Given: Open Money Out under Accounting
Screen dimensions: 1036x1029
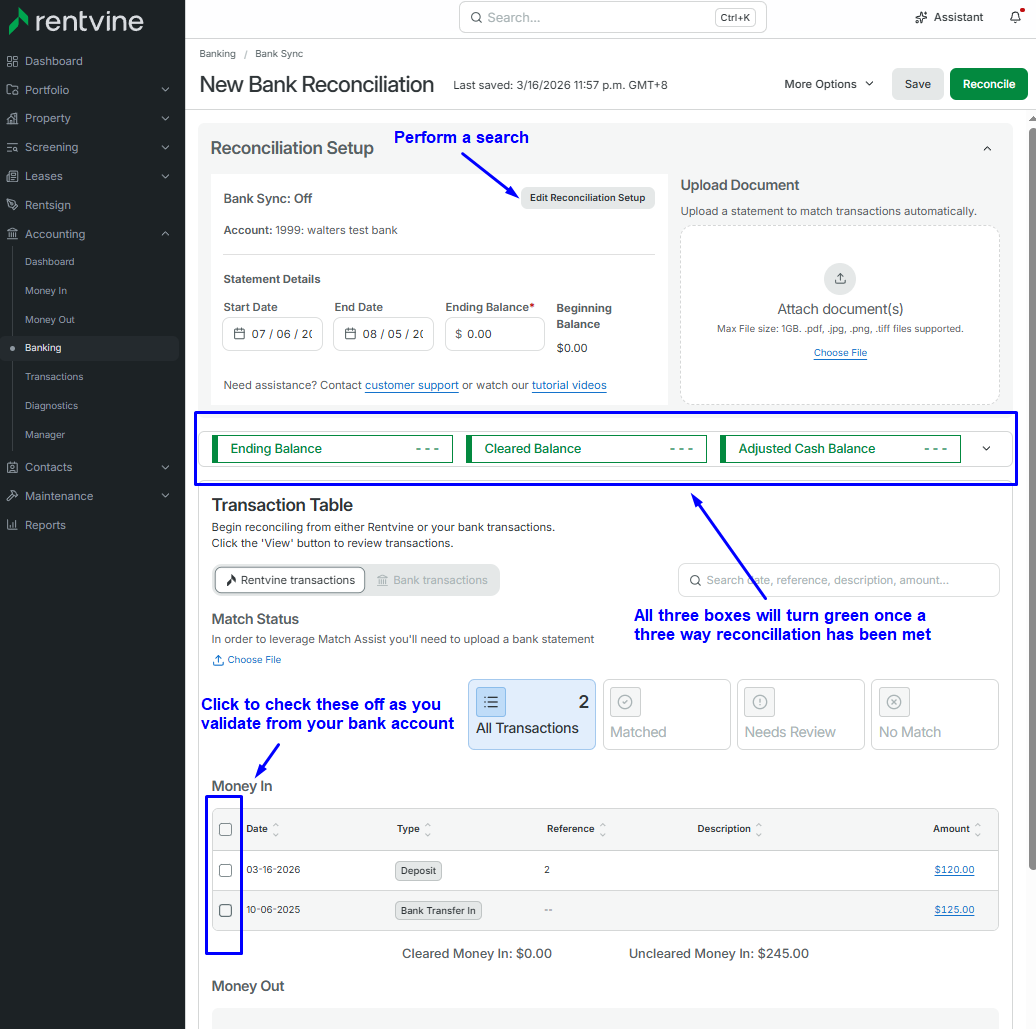Looking at the screenshot, I should point(50,320).
